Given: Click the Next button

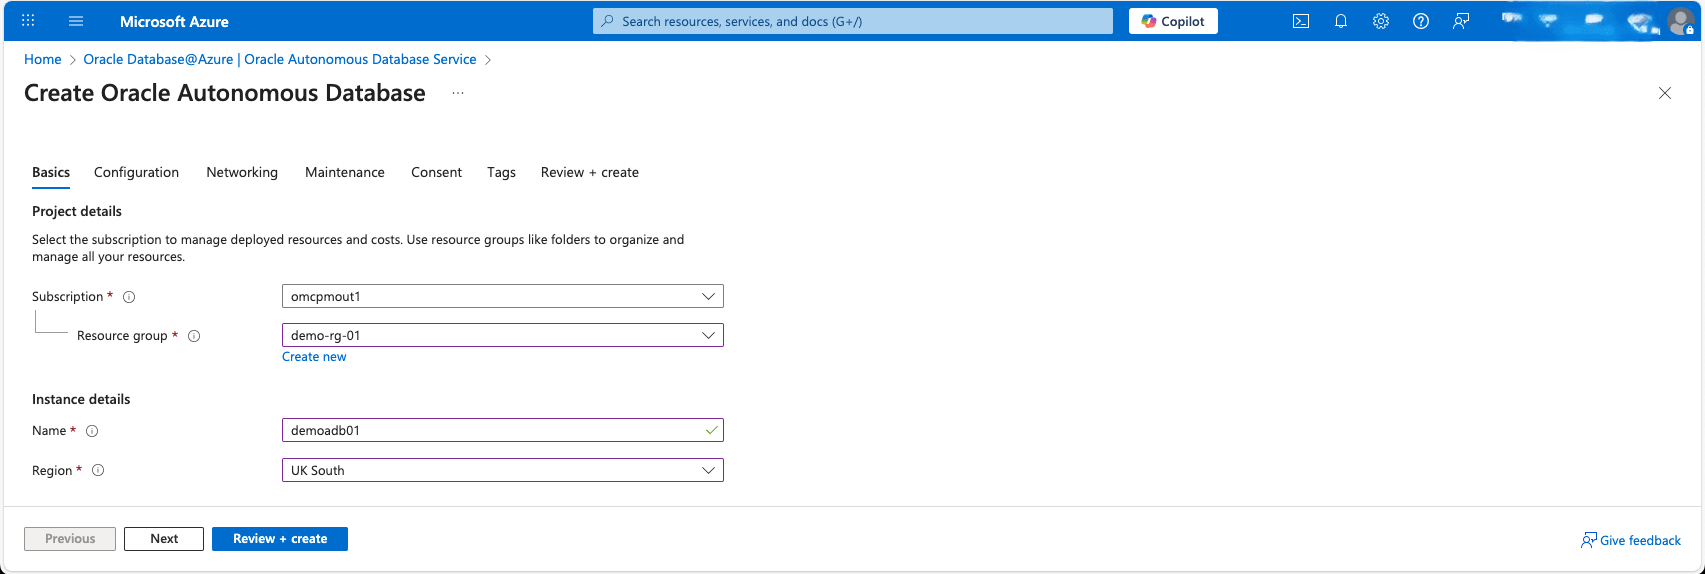Looking at the screenshot, I should [x=164, y=539].
